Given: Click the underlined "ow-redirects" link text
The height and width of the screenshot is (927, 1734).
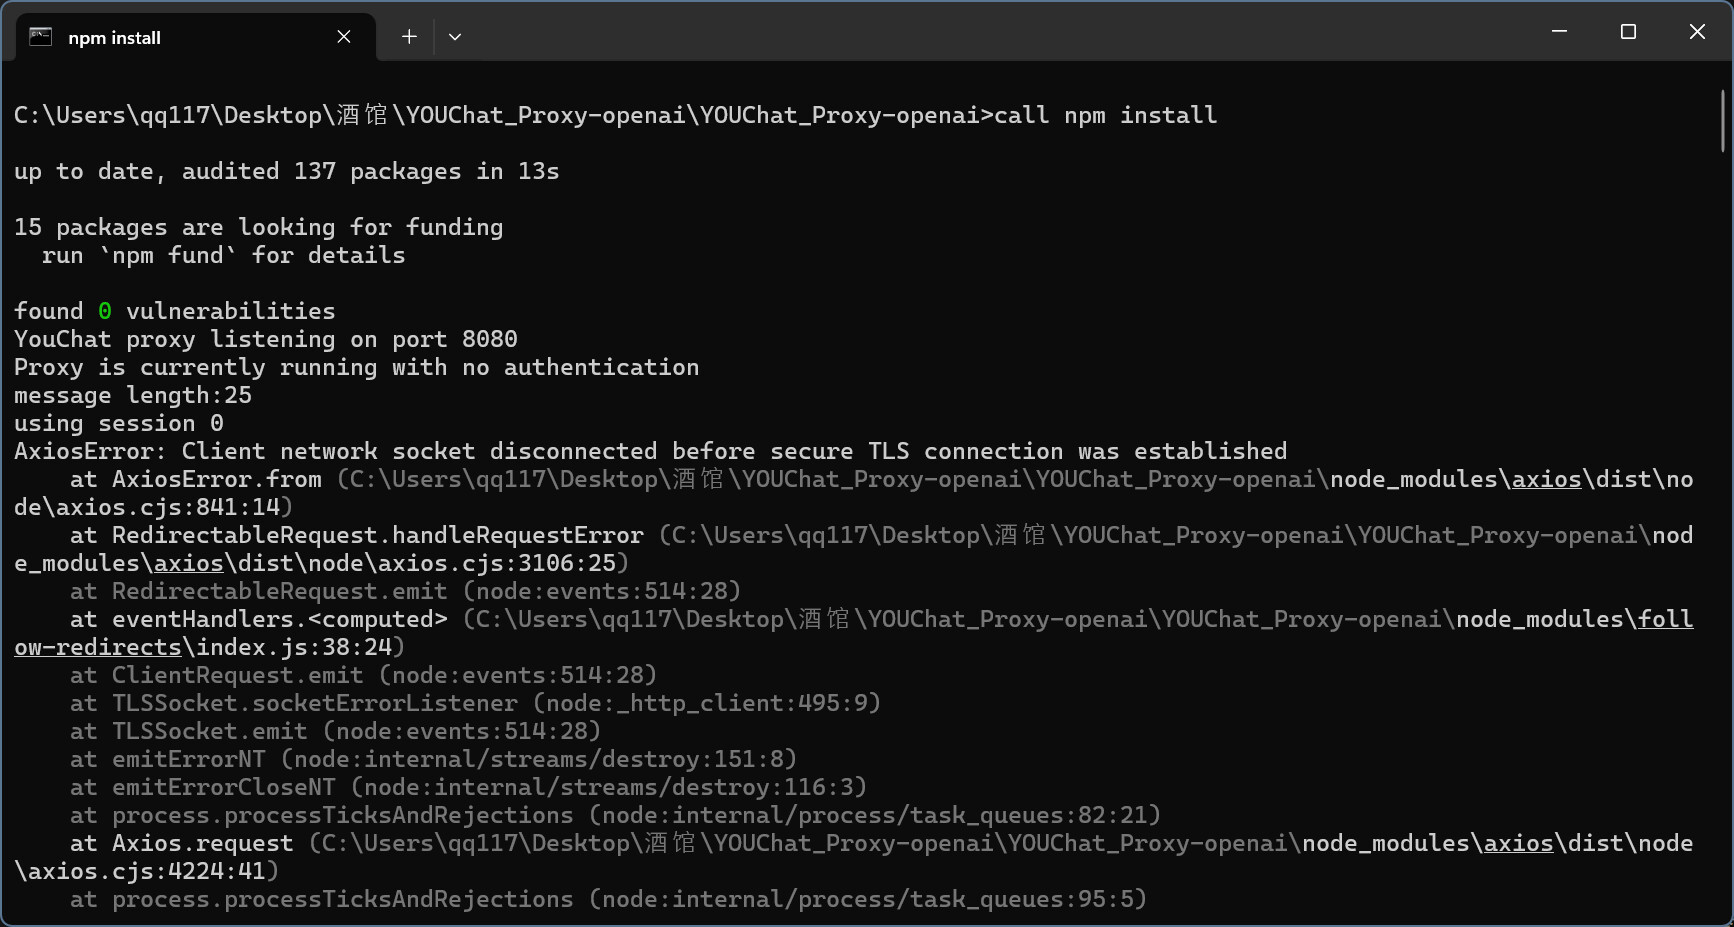Looking at the screenshot, I should pos(97,648).
